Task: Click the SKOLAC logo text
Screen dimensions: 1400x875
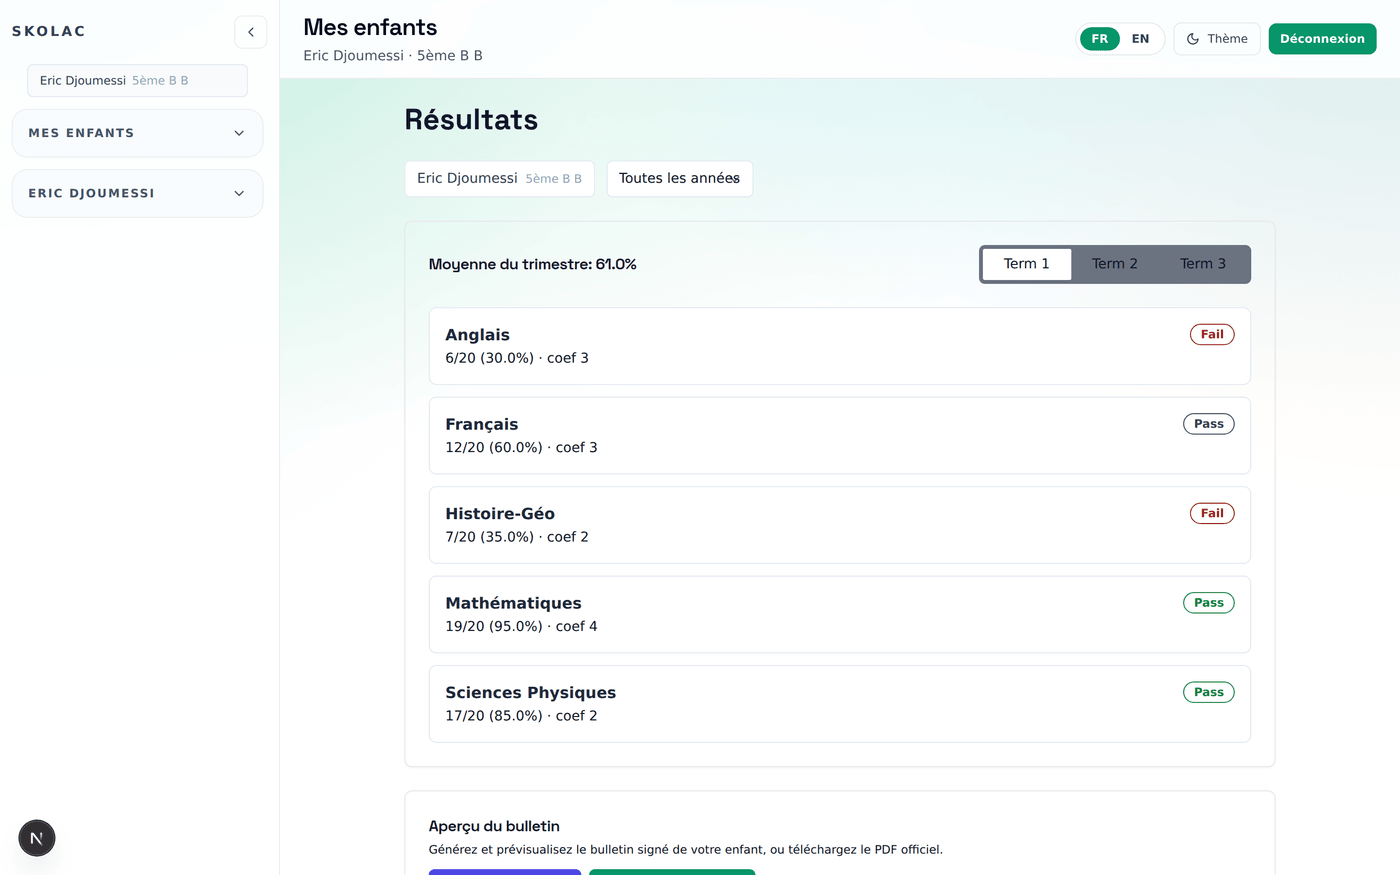Action: [x=49, y=31]
